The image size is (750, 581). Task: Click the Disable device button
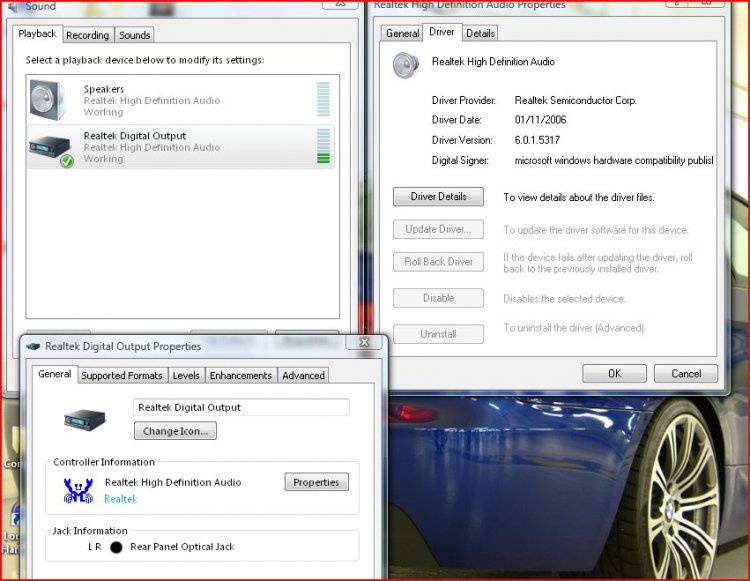click(x=438, y=298)
